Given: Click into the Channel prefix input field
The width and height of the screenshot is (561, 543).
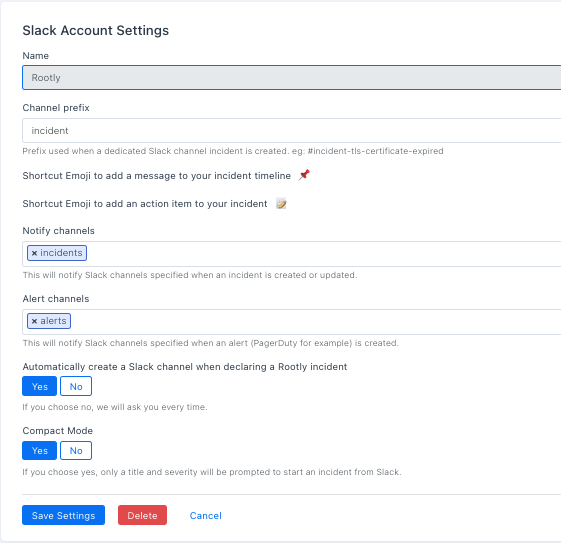Looking at the screenshot, I should tap(292, 131).
